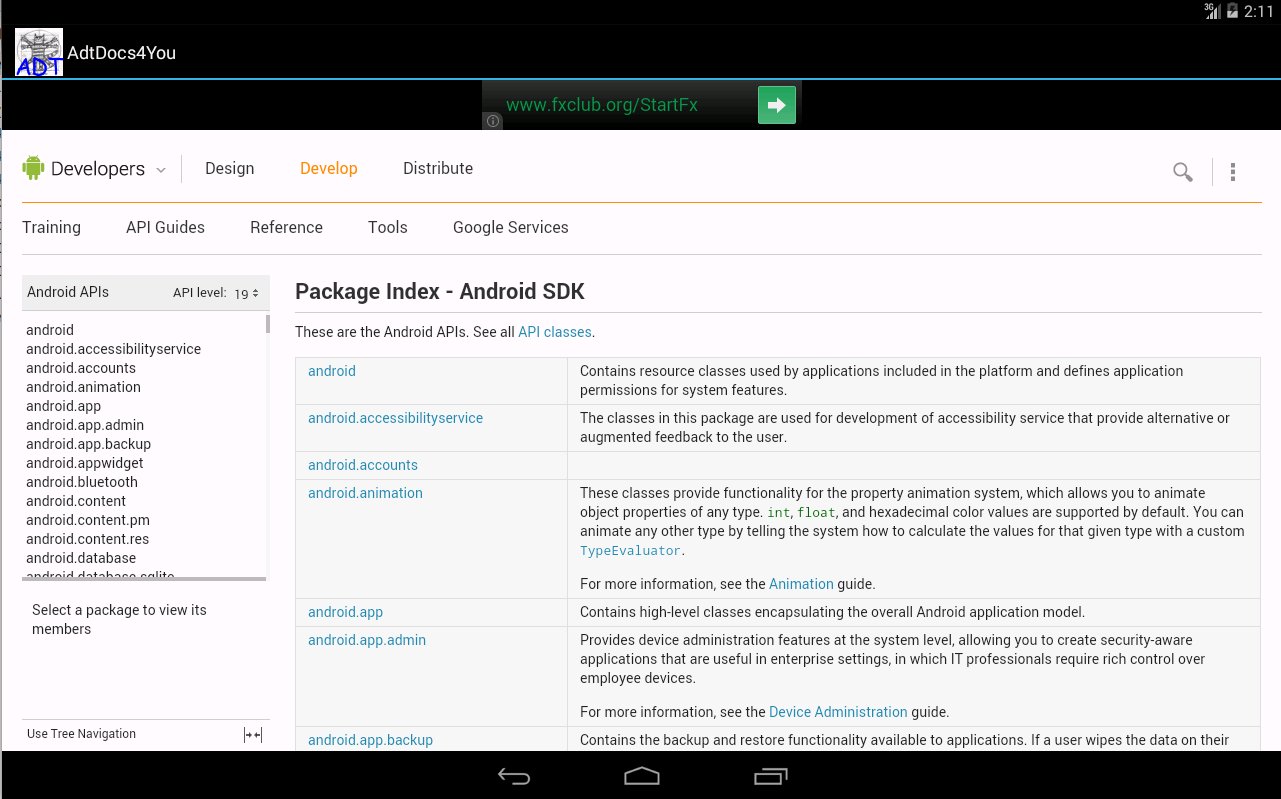The width and height of the screenshot is (1281, 799).
Task: Select android.animation in sidebar list
Action: click(83, 387)
